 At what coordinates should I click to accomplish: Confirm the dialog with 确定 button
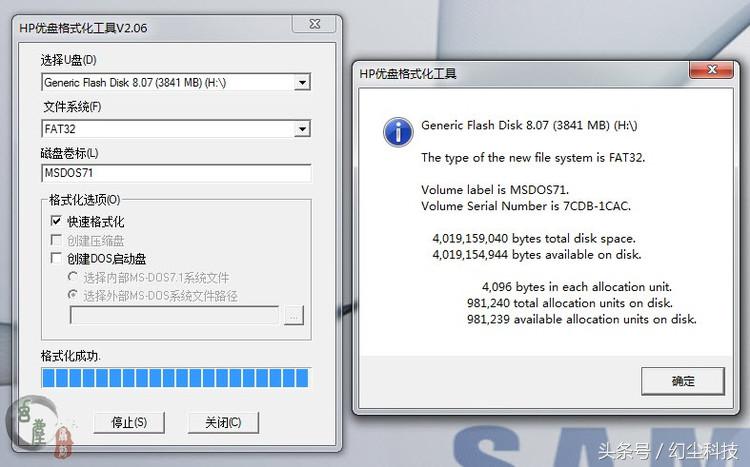coord(683,381)
